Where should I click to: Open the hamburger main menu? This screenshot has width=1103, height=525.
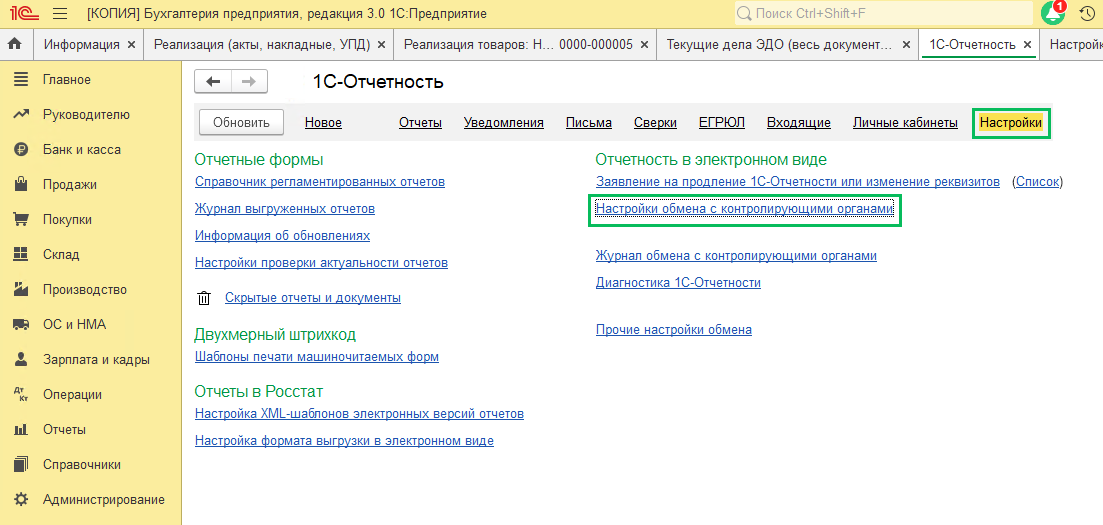[61, 13]
